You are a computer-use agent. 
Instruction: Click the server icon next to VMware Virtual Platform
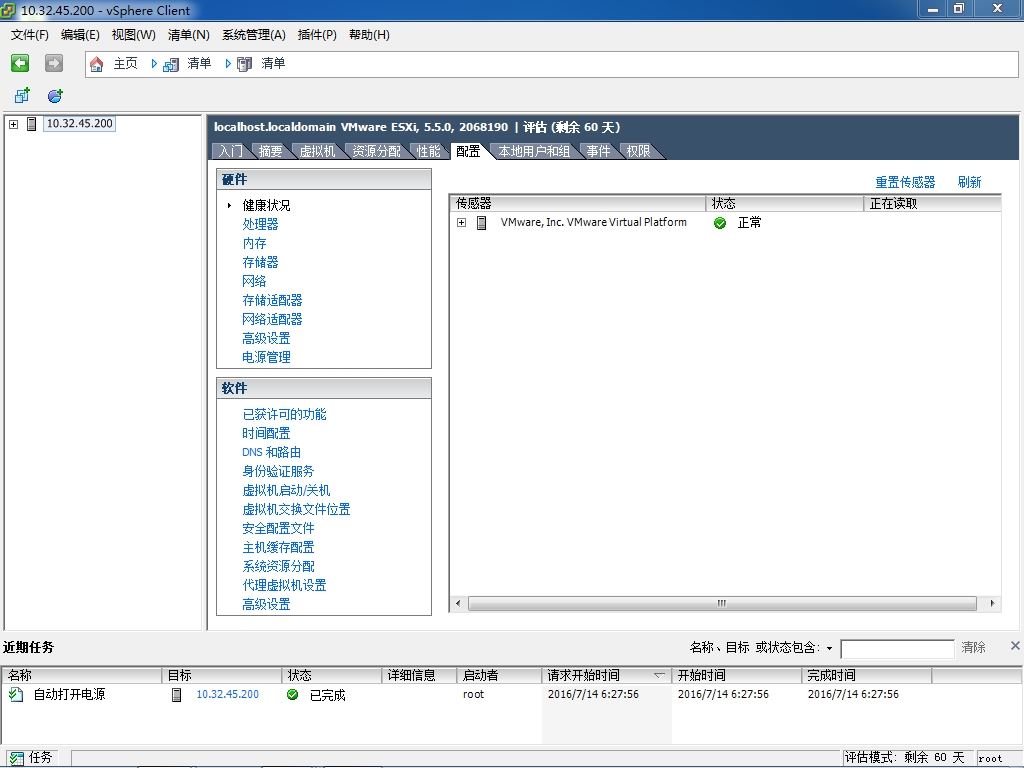pos(482,223)
